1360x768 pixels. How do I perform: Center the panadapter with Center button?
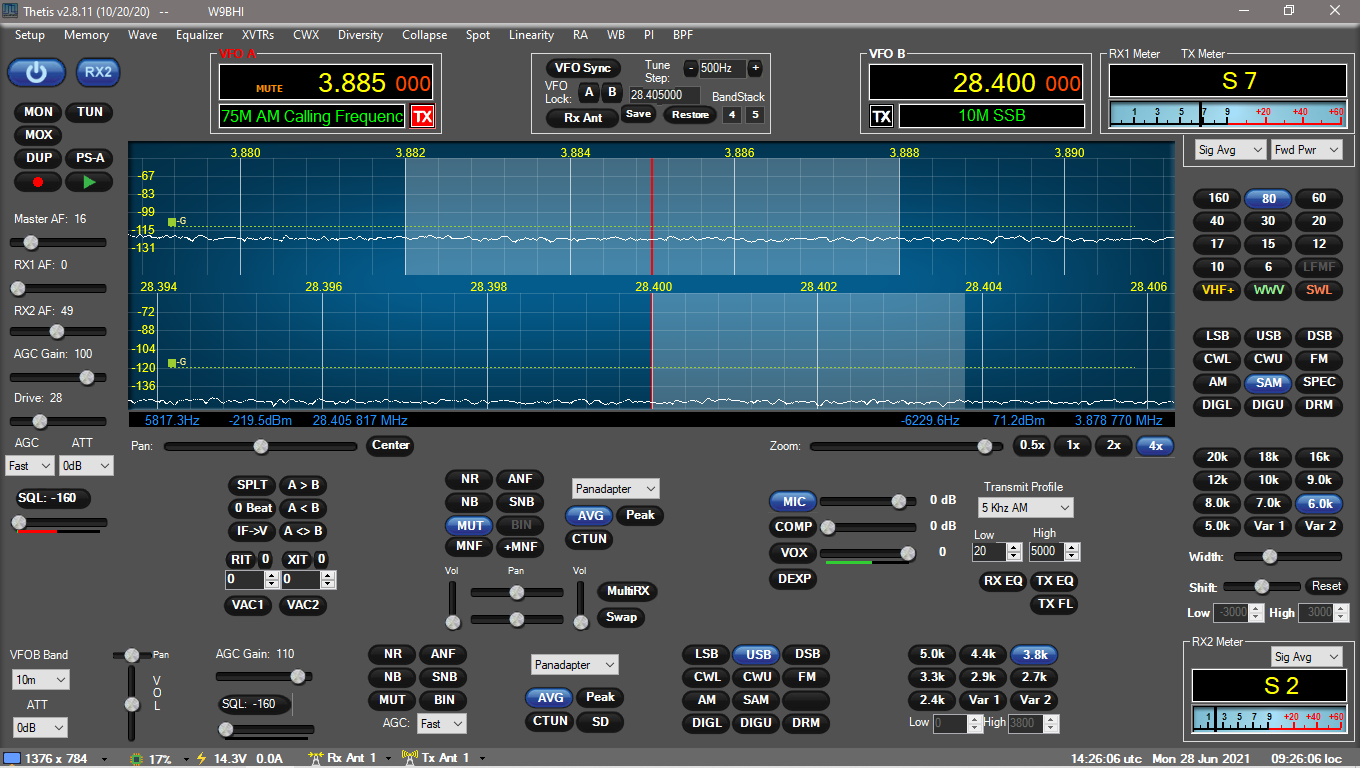pos(391,446)
